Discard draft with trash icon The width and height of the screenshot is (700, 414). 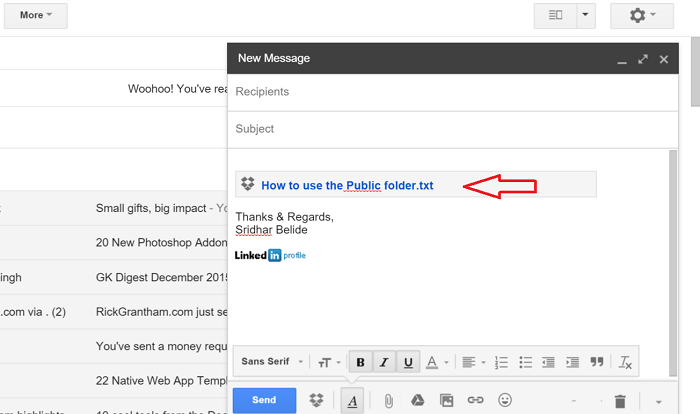click(x=620, y=401)
